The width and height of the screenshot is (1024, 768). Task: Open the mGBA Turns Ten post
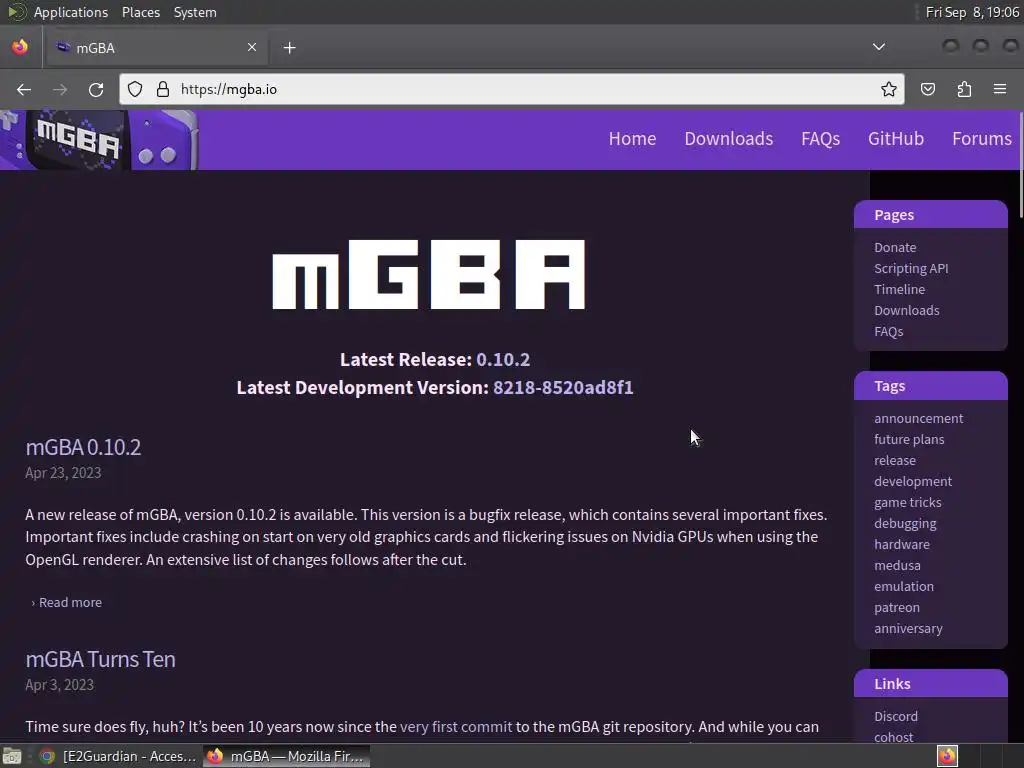pos(100,660)
